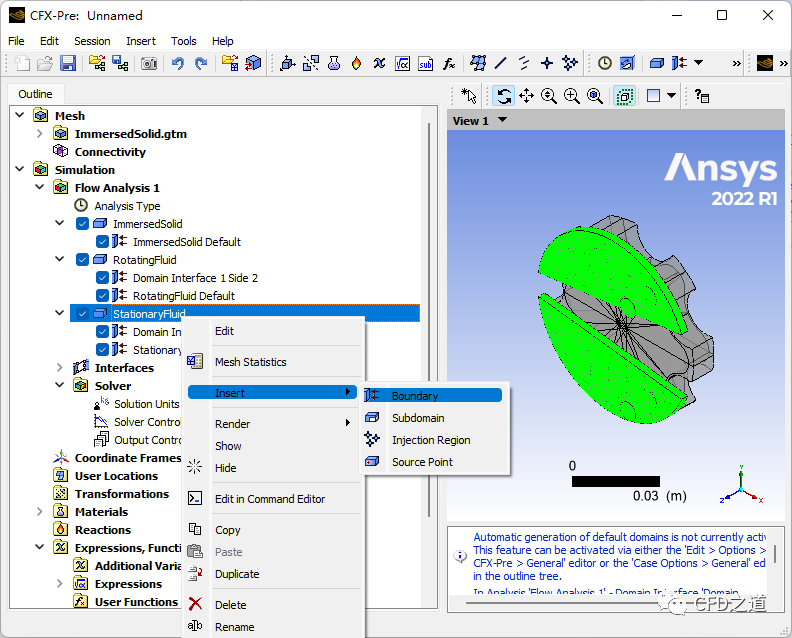Toggle the highlighting icon in viewer toolbar
This screenshot has height=638, width=792.
(x=625, y=95)
